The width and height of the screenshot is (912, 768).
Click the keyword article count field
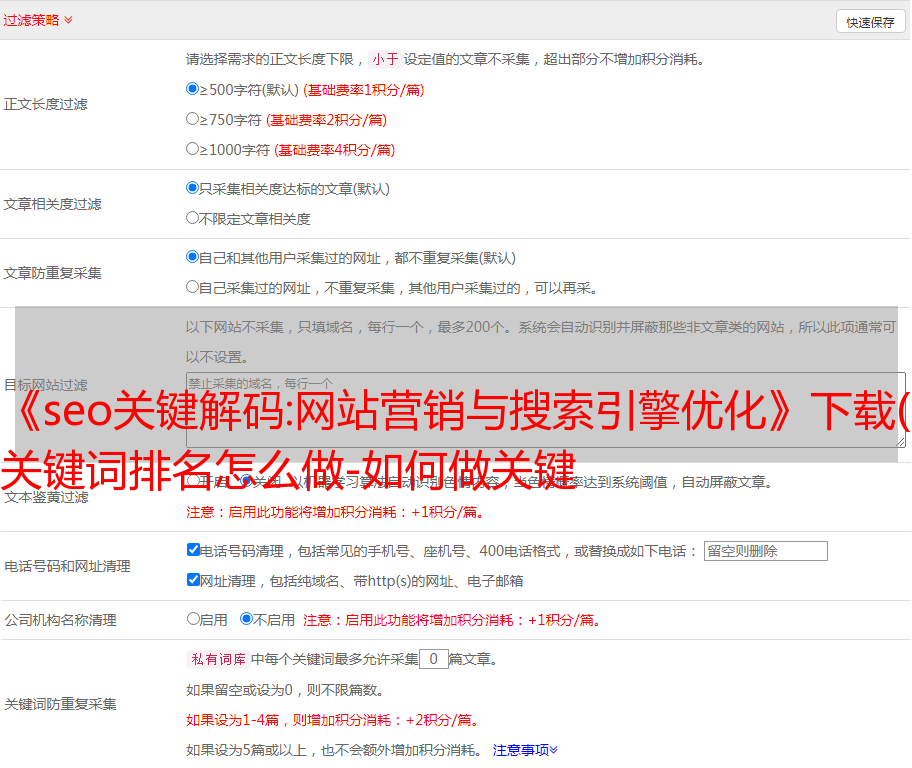(433, 659)
